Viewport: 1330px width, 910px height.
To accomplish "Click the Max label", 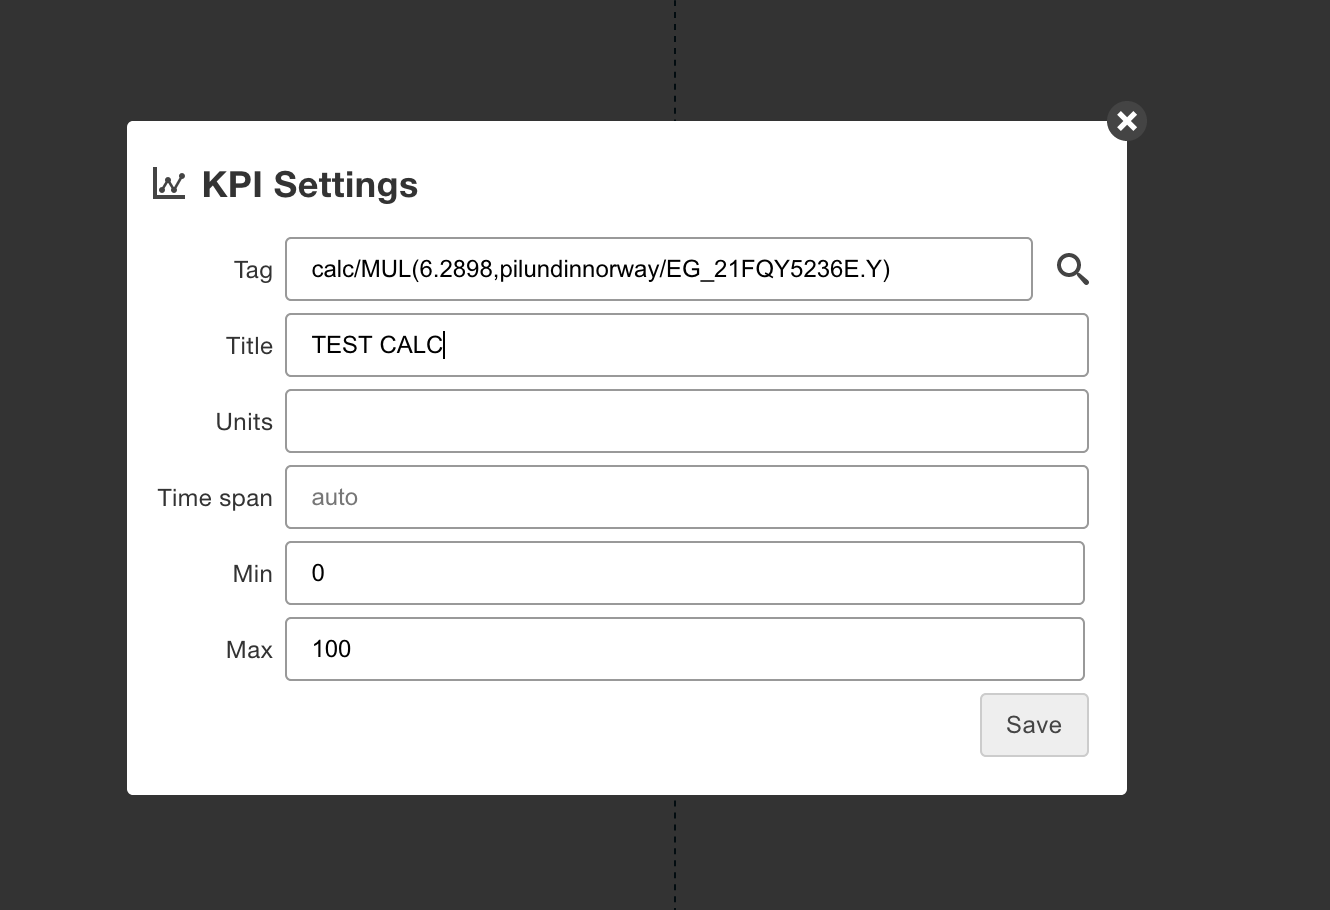I will [249, 650].
